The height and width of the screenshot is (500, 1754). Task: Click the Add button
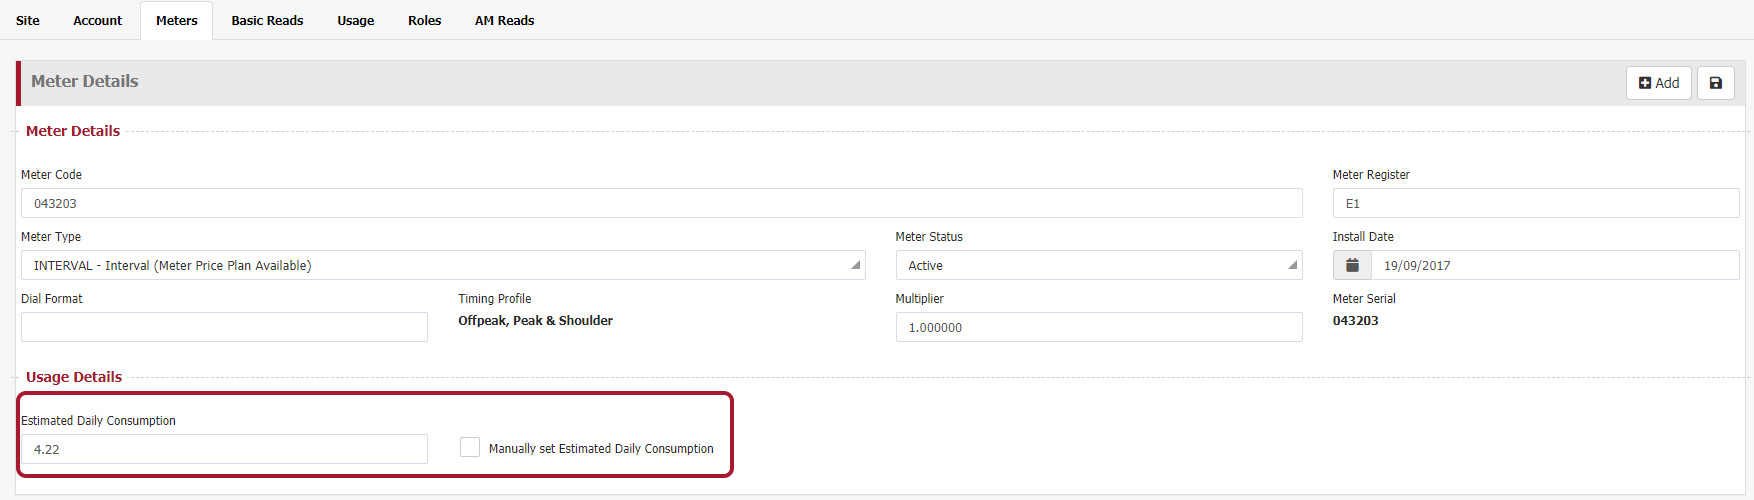pos(1659,83)
